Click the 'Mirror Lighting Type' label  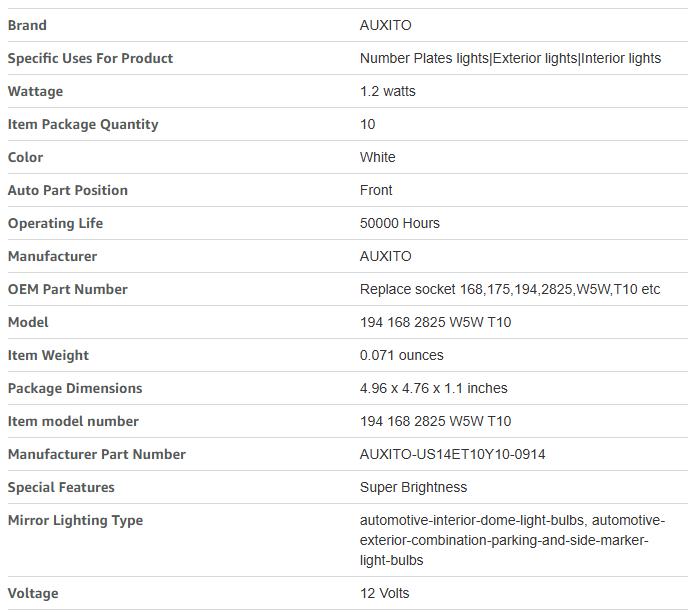click(75, 520)
